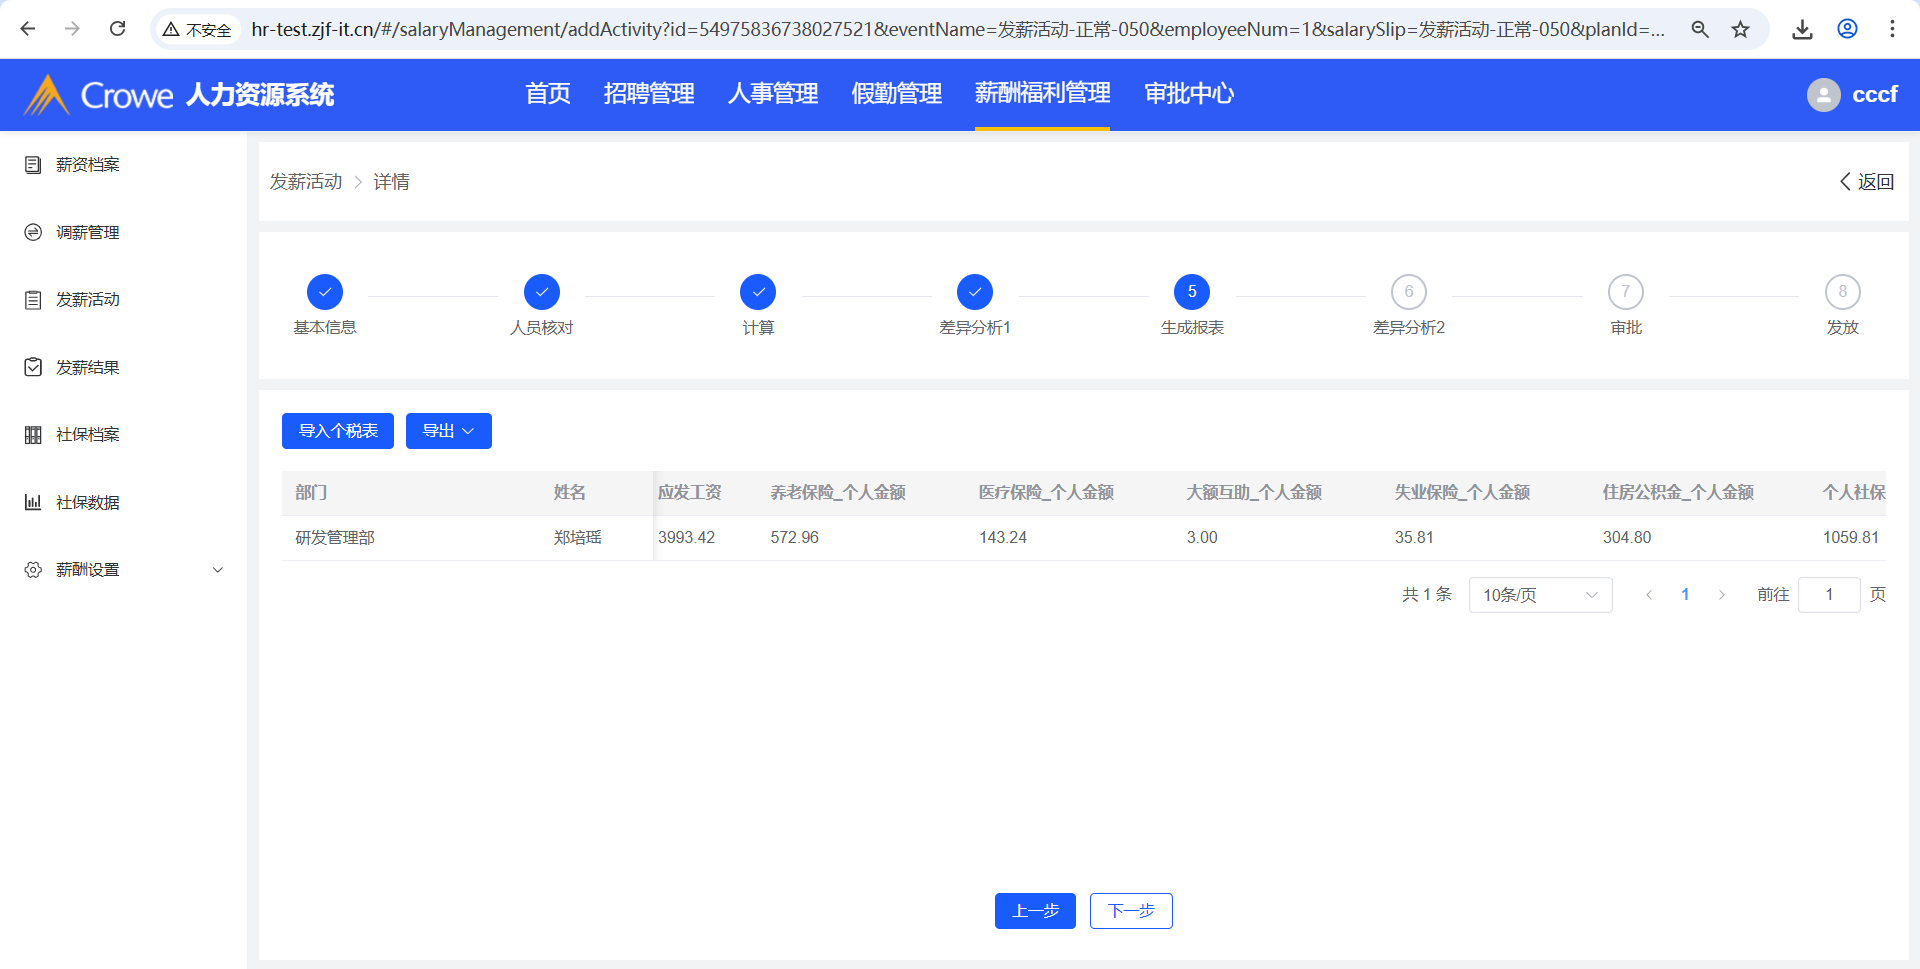This screenshot has height=969, width=1920.
Task: Click the 导入个税表 button
Action: pyautogui.click(x=338, y=431)
